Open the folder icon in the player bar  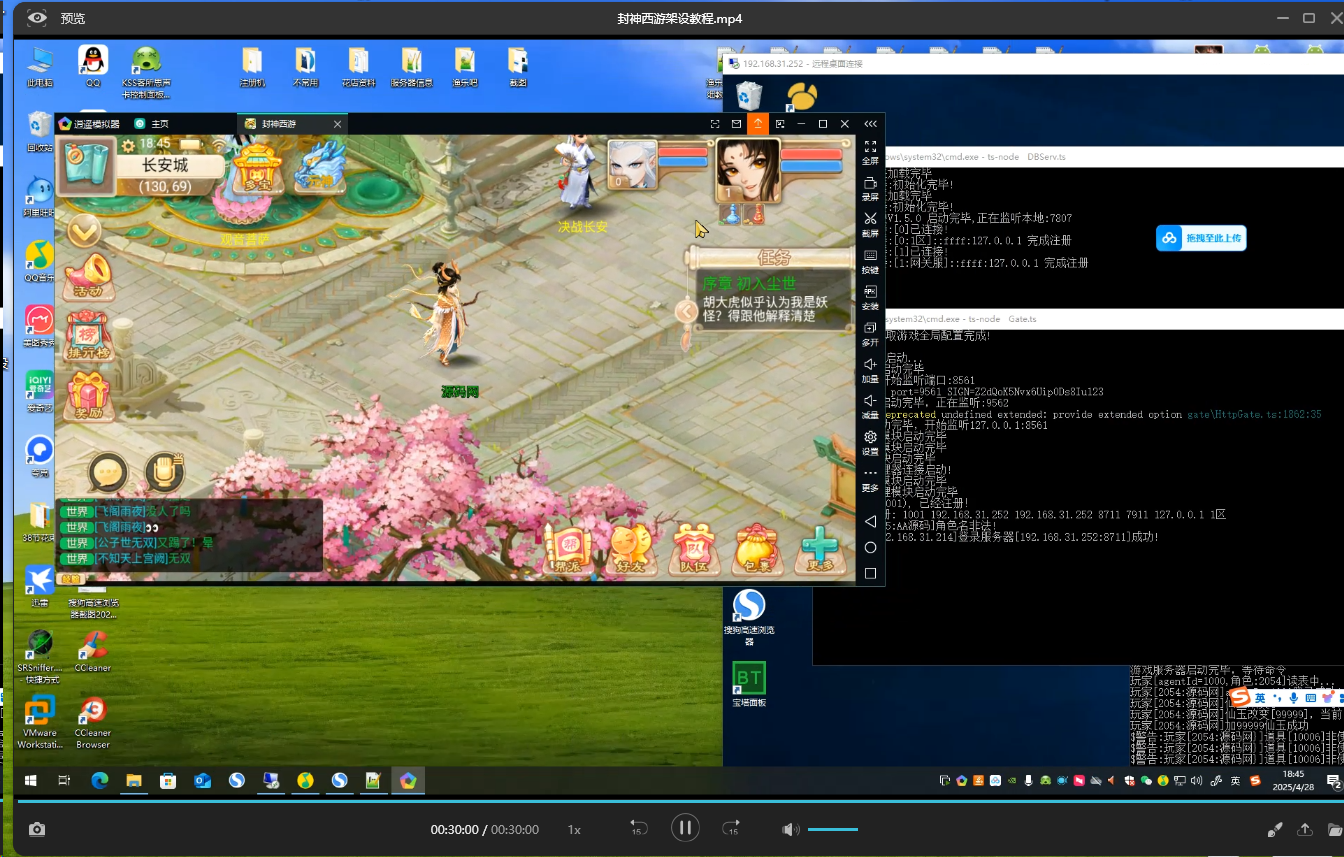coord(1334,829)
